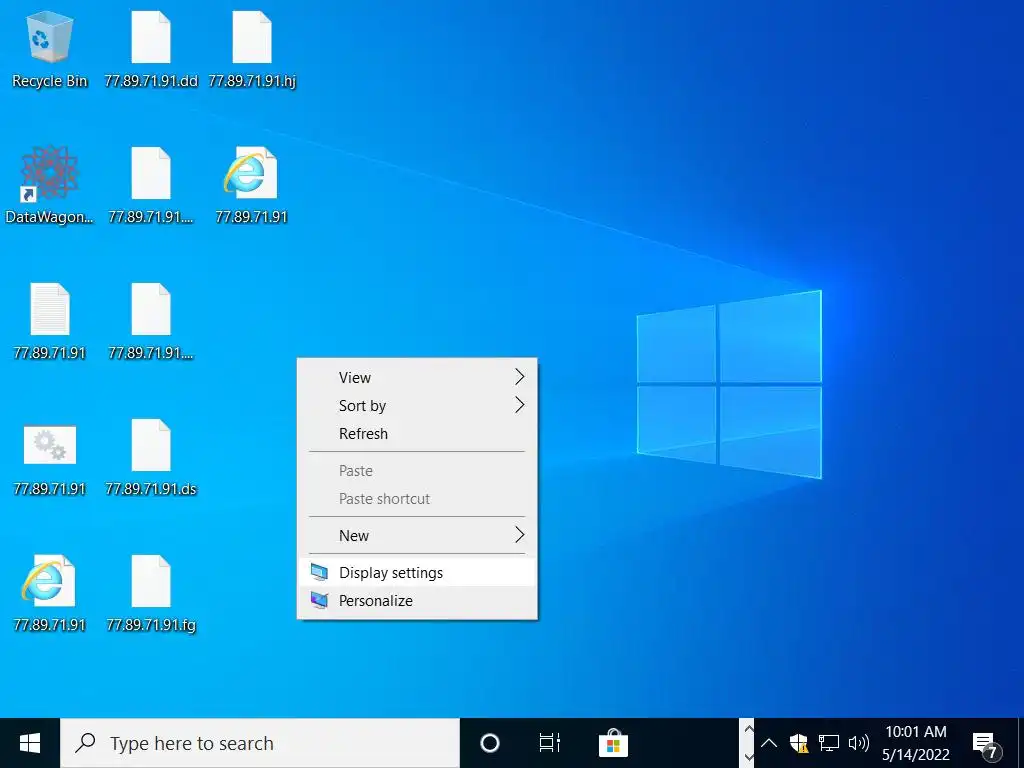The height and width of the screenshot is (768, 1024).
Task: Expand the New submenu
Action: [417, 536]
